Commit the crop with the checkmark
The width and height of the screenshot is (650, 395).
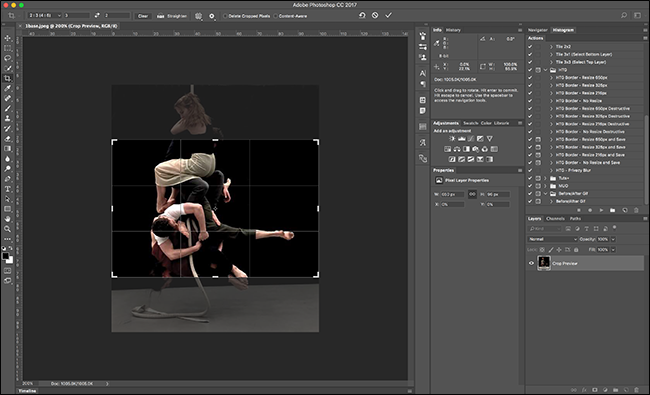tap(388, 15)
